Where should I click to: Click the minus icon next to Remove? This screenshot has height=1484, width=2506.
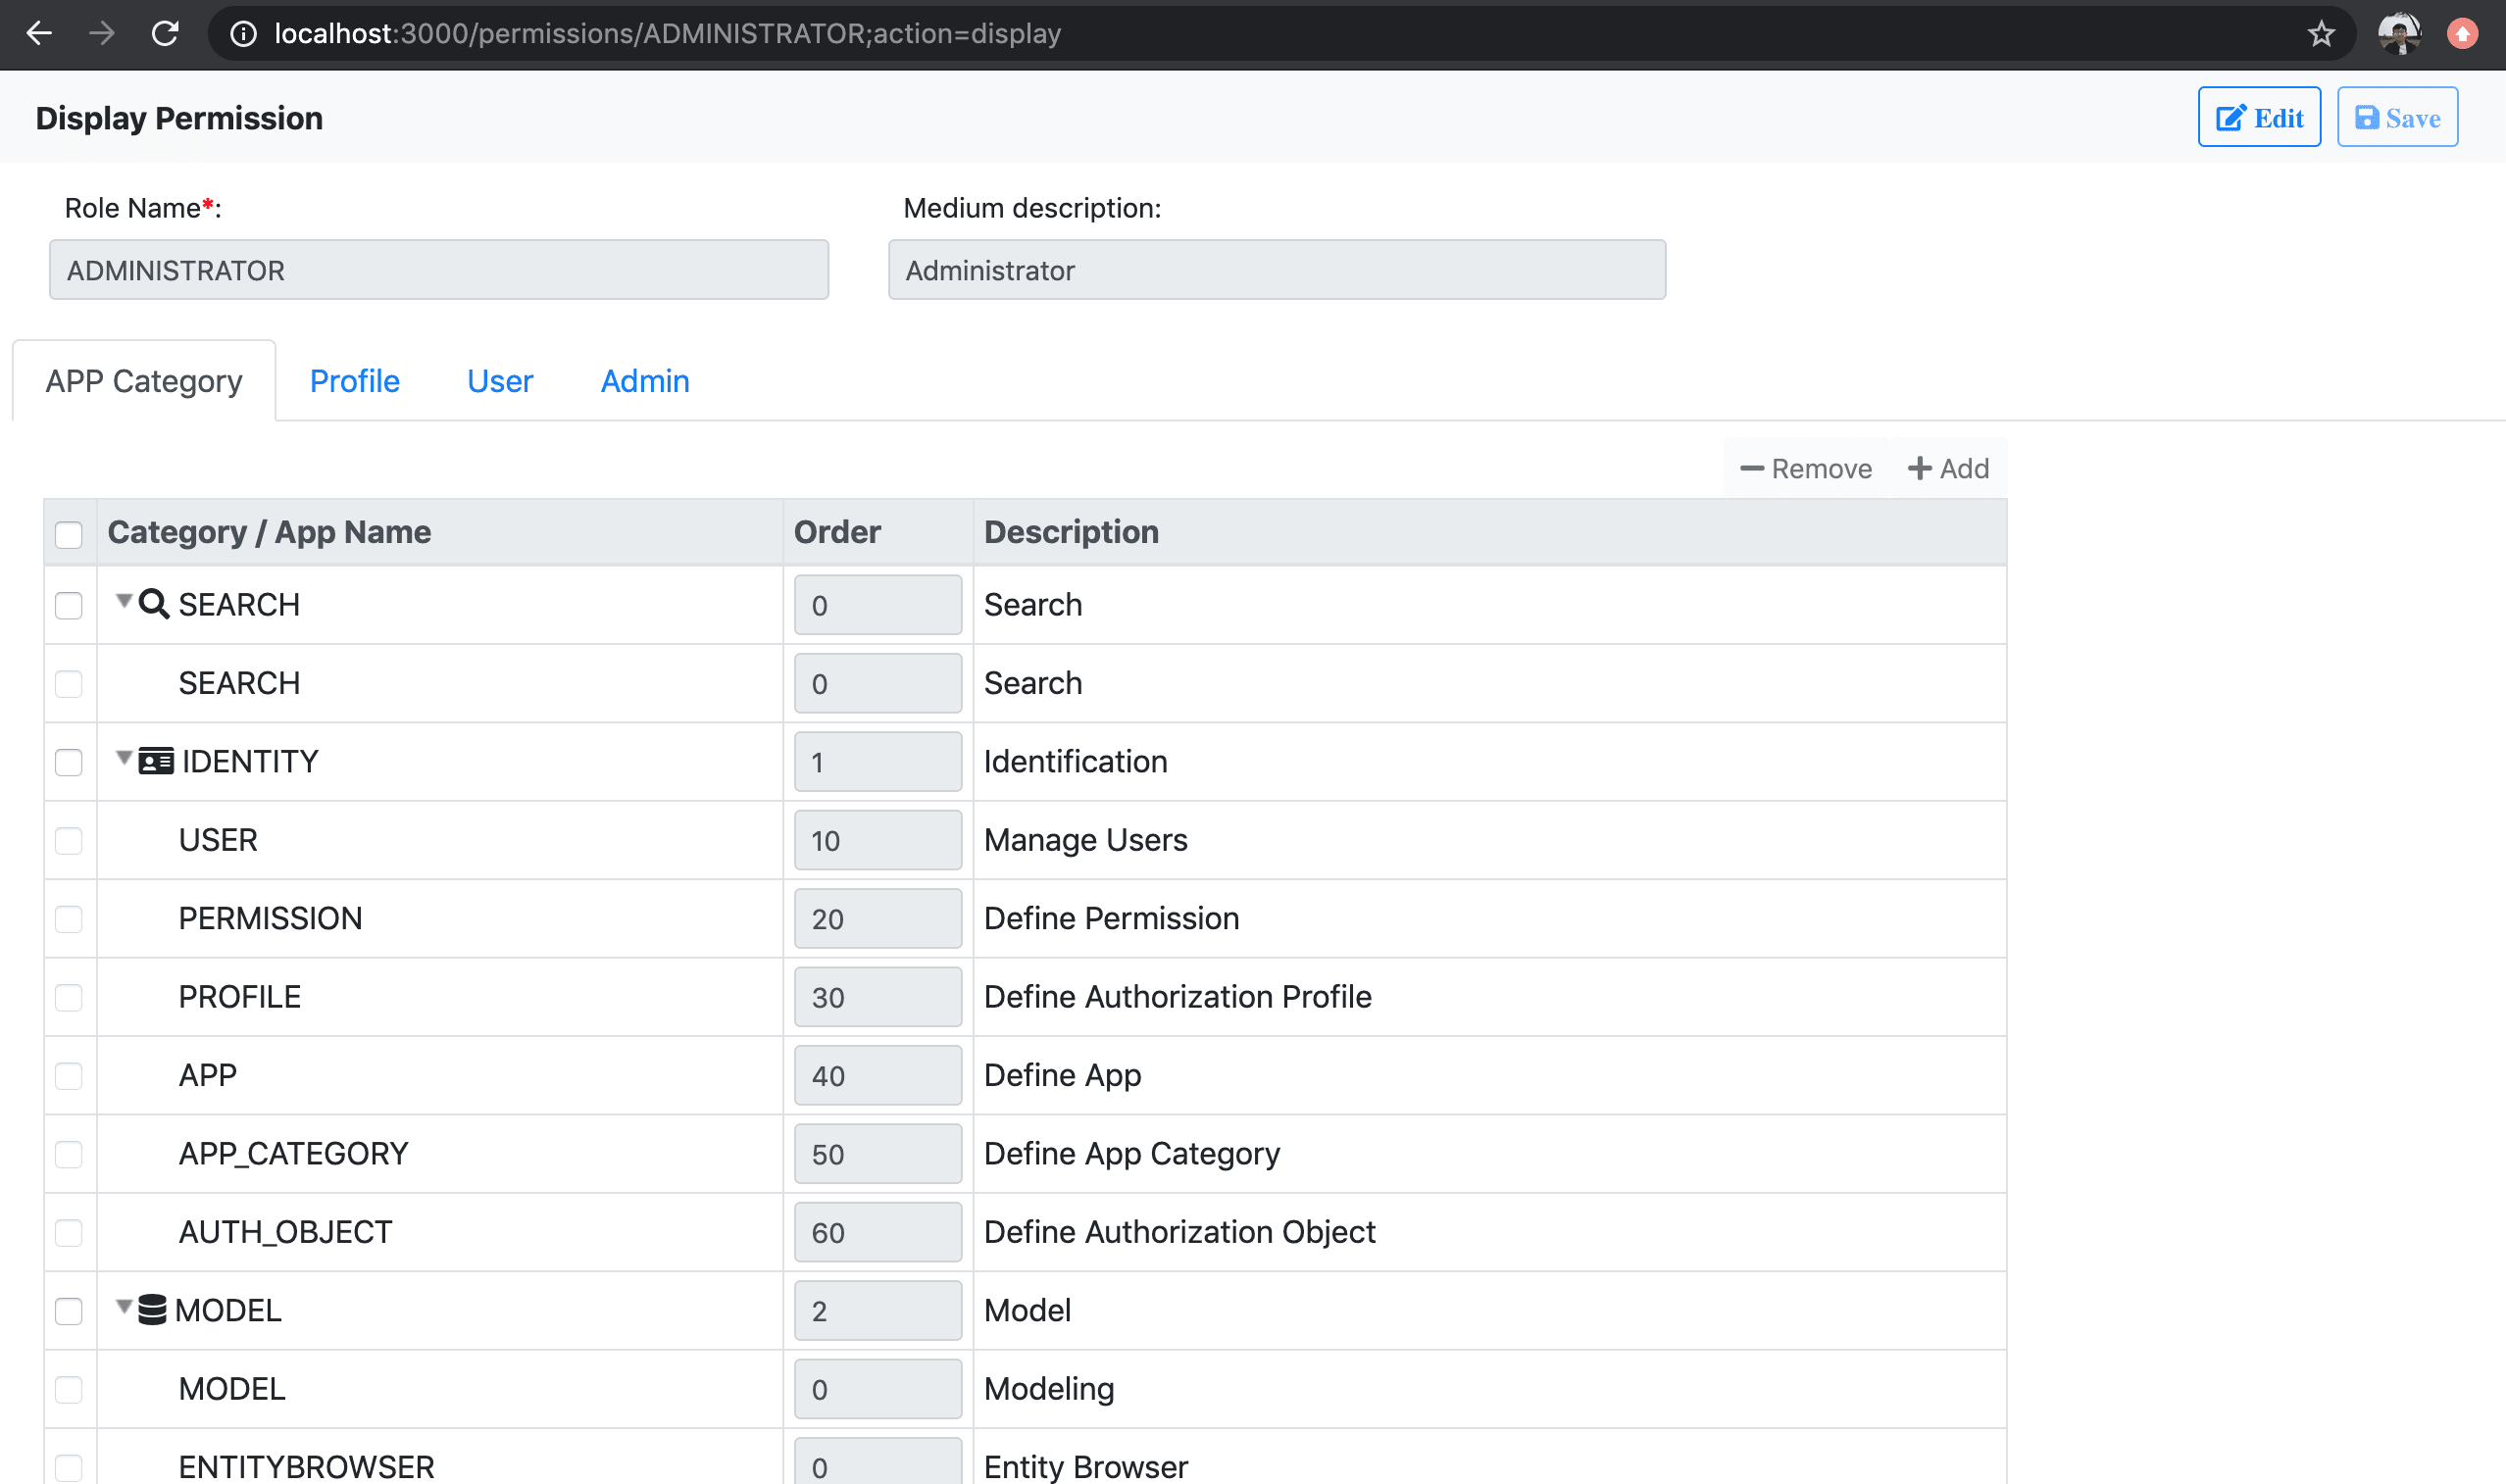click(x=1752, y=468)
